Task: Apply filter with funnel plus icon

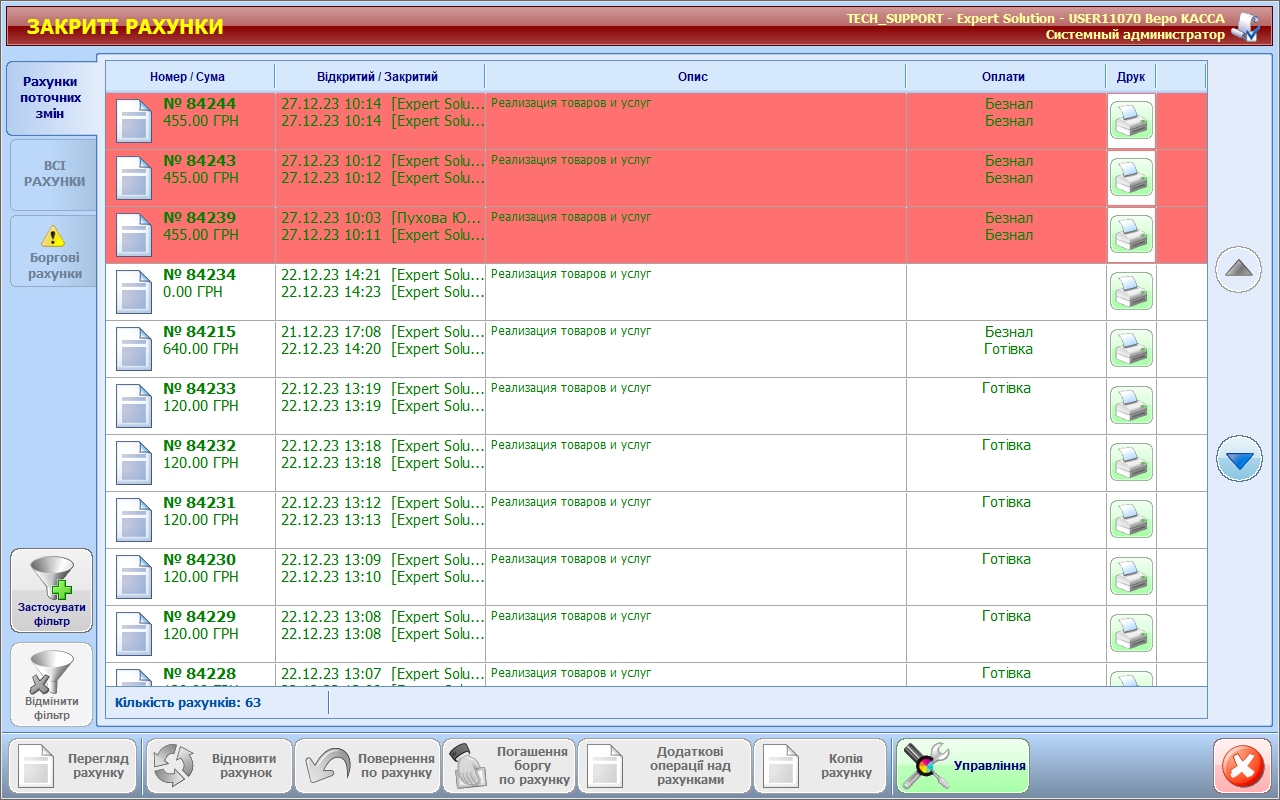Action: 52,590
